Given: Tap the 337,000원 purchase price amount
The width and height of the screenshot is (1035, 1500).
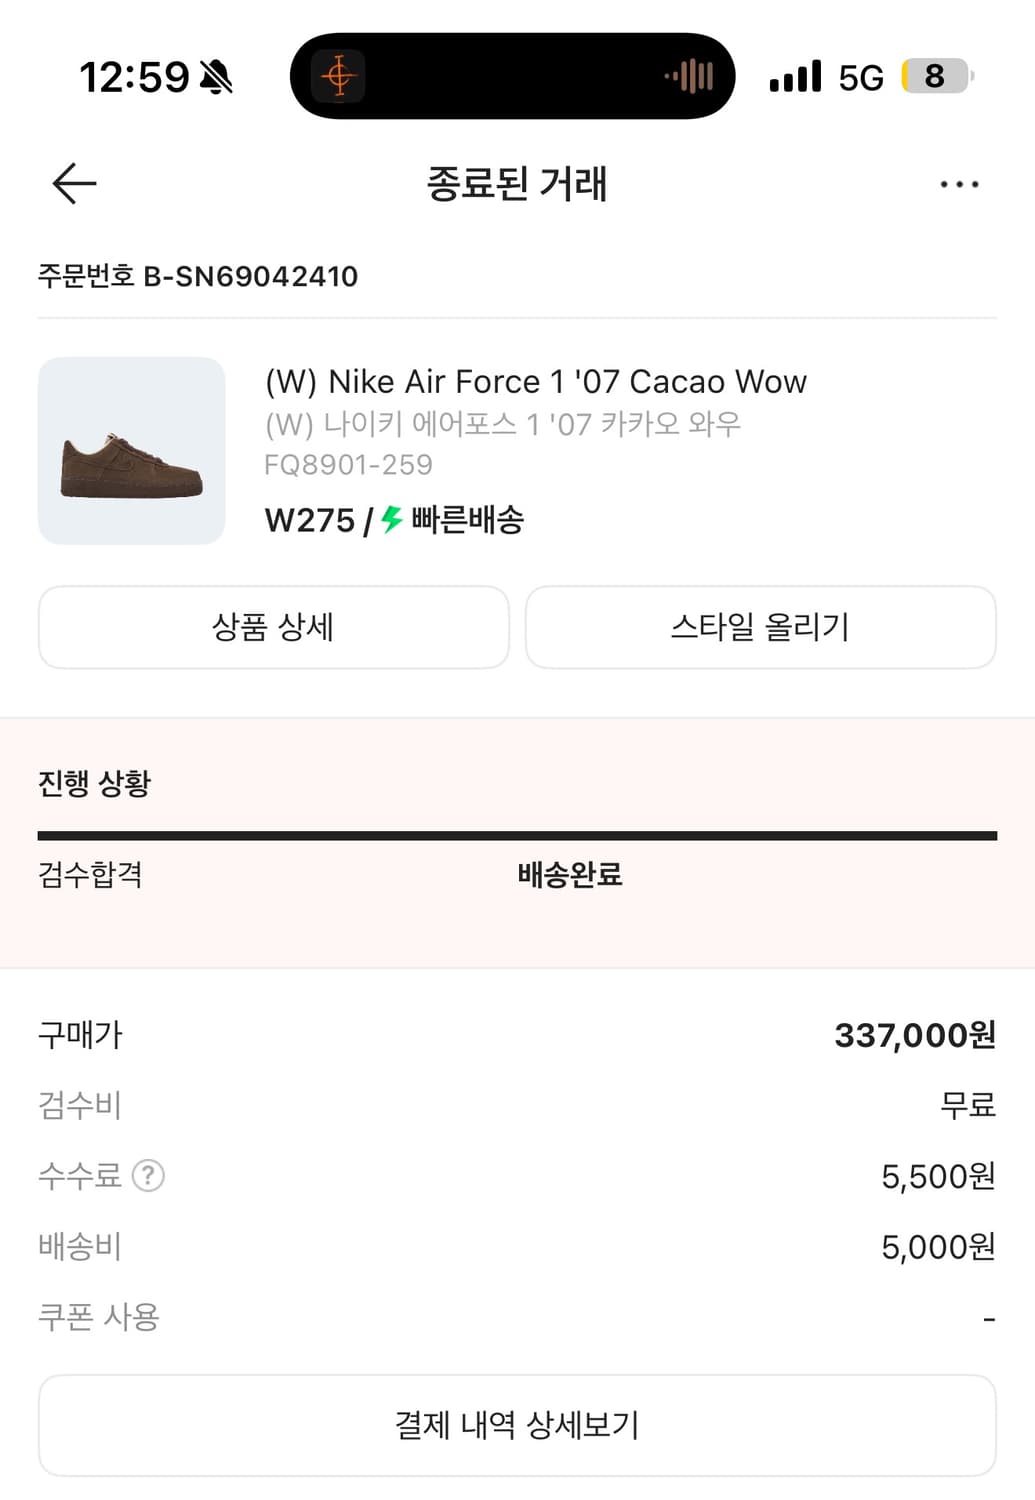Looking at the screenshot, I should [914, 1035].
